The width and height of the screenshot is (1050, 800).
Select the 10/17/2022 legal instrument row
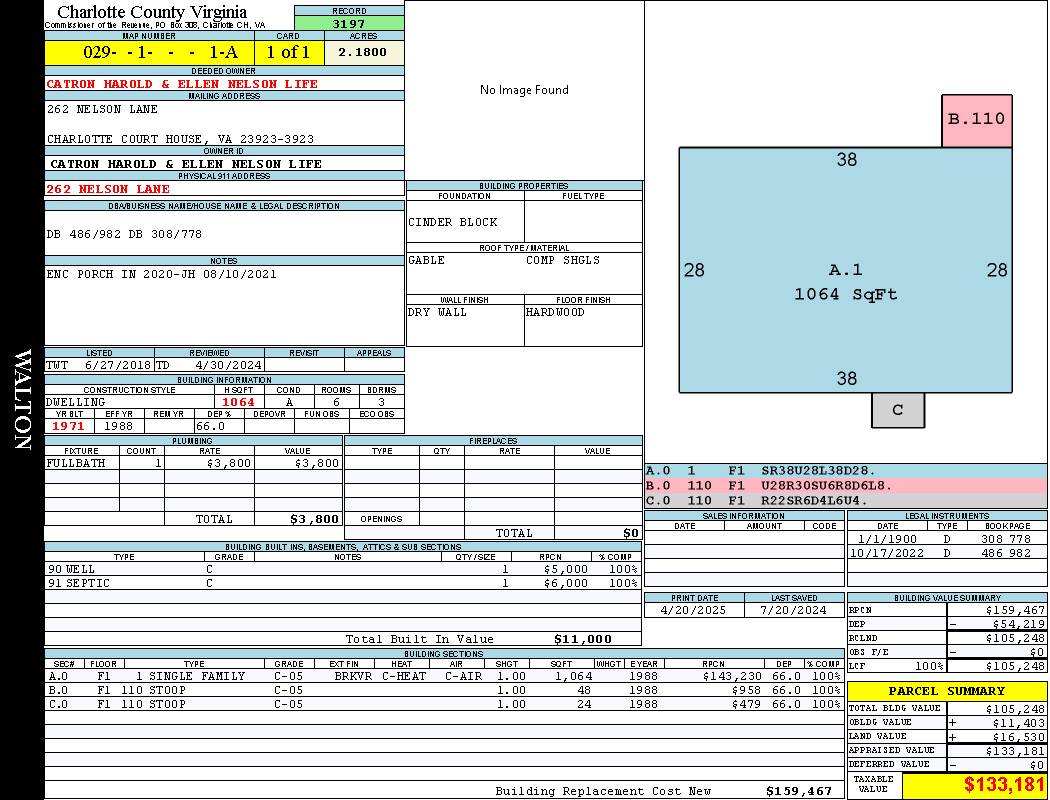tap(946, 553)
